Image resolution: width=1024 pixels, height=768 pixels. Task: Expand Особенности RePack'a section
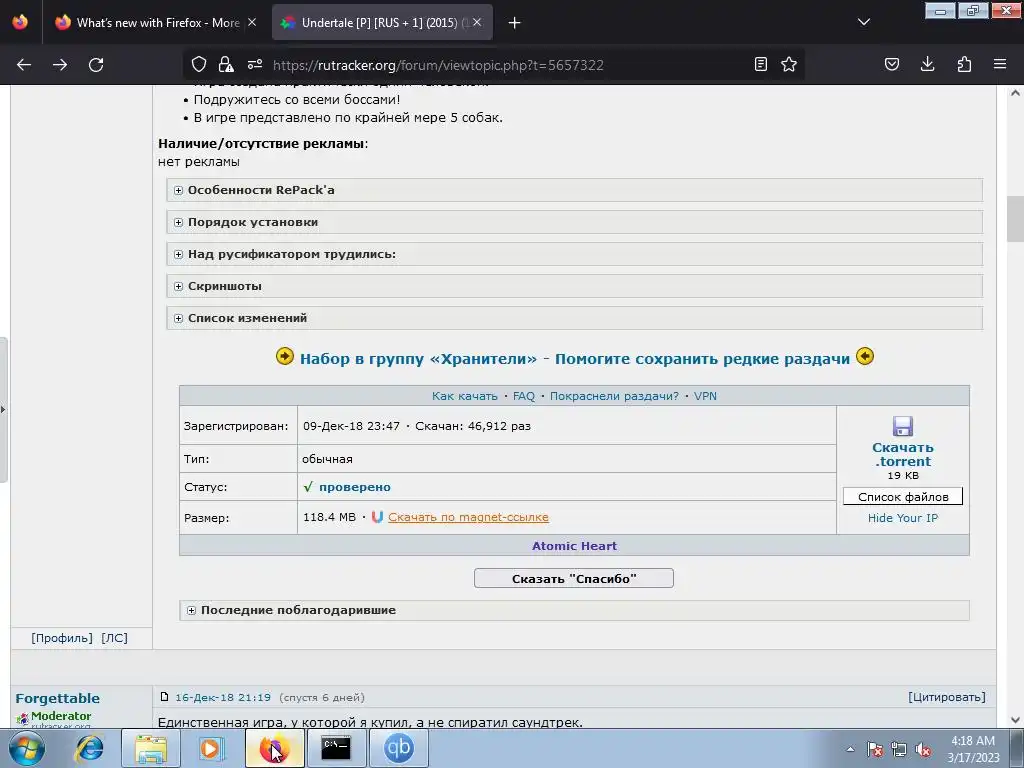tap(575, 190)
